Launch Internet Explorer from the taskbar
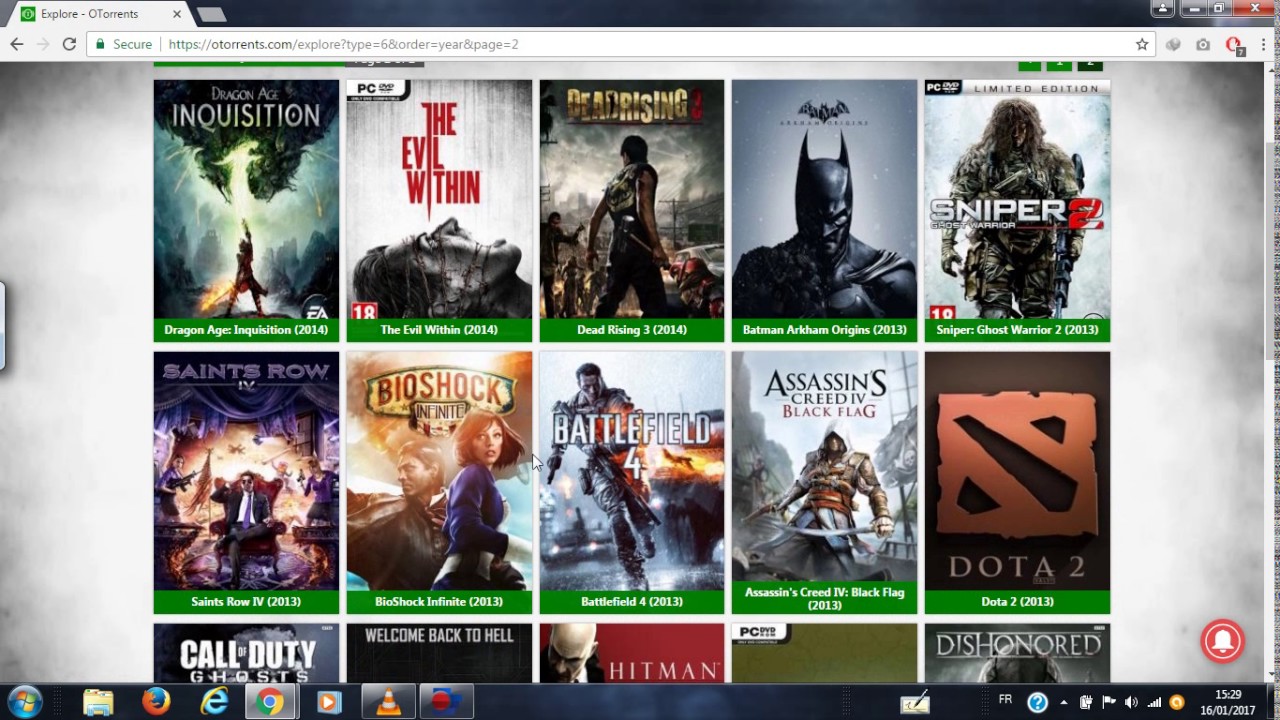 point(214,703)
